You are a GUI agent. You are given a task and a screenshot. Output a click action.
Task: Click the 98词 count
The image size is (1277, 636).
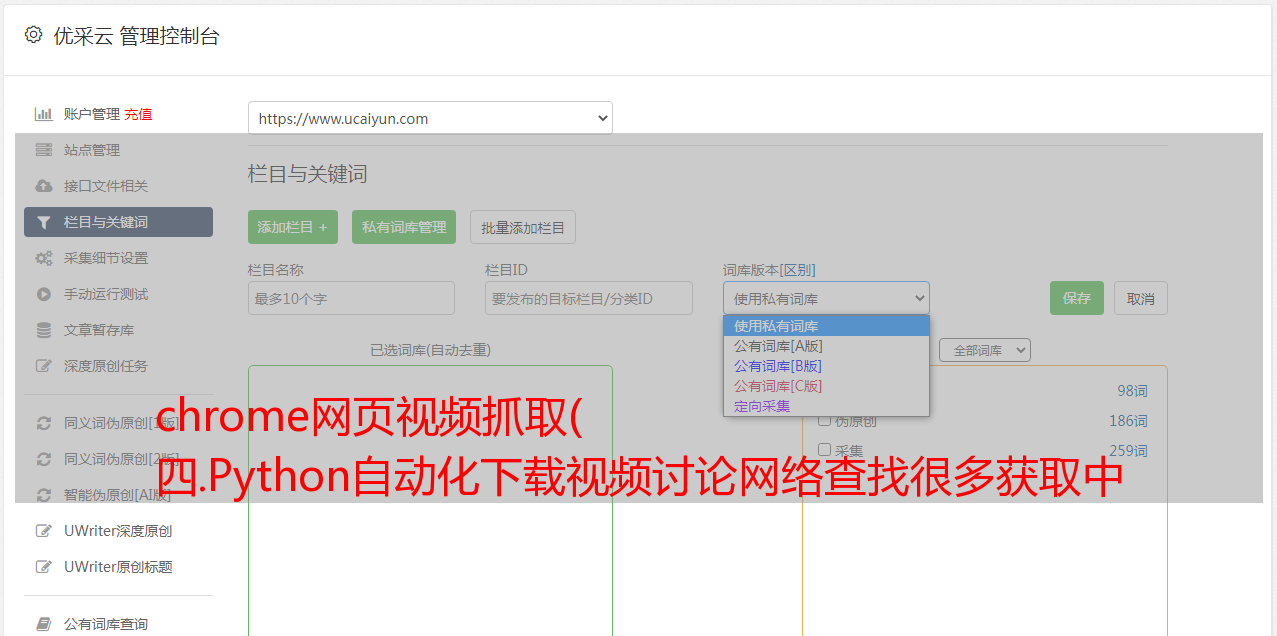click(1132, 391)
